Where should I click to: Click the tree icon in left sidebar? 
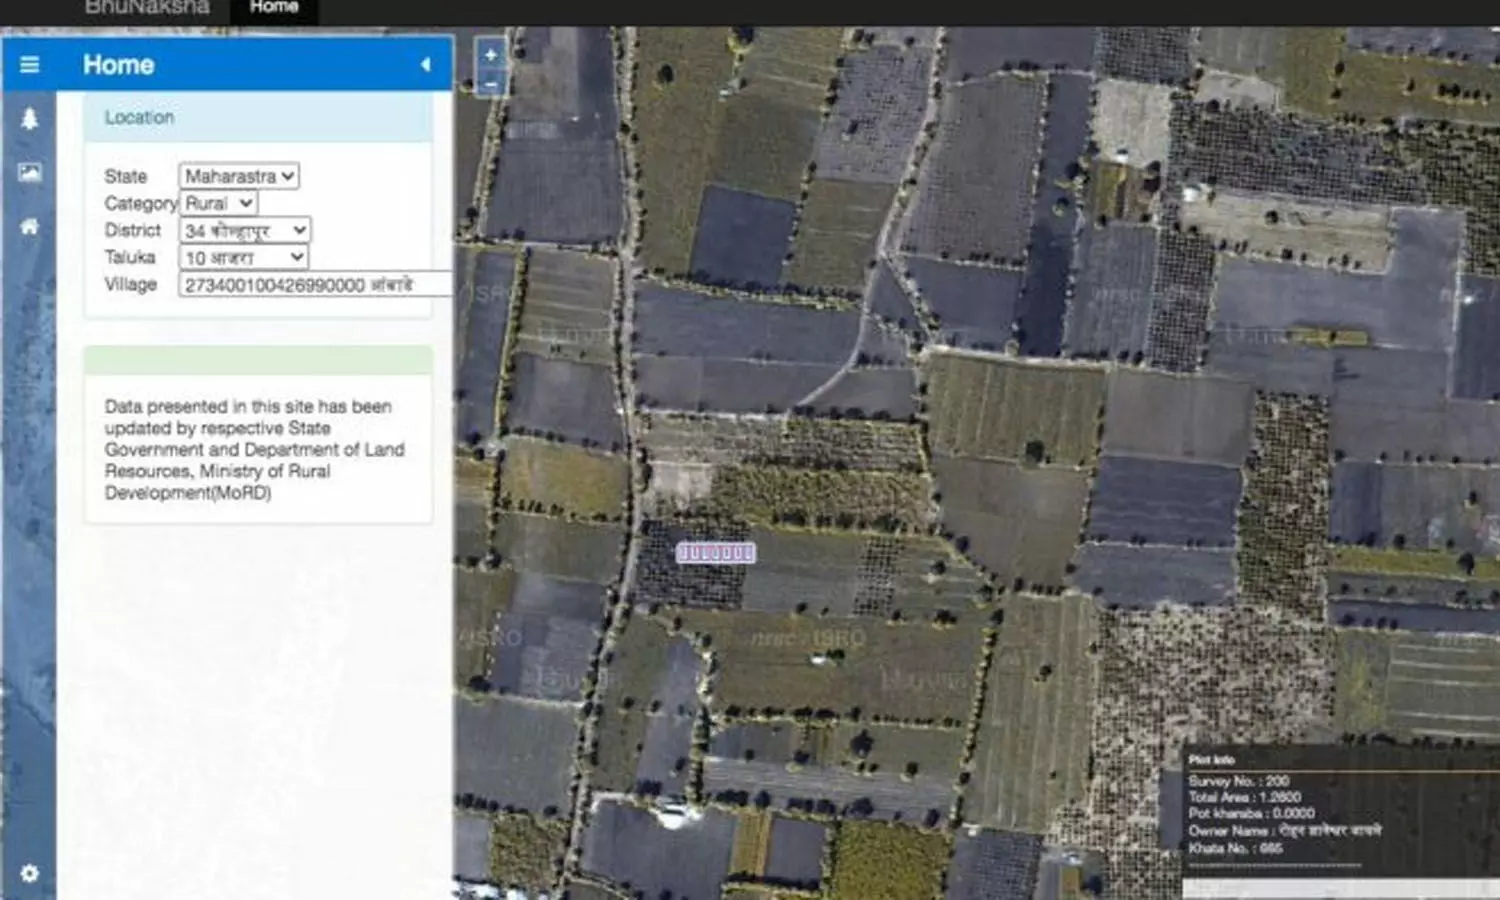[29, 119]
